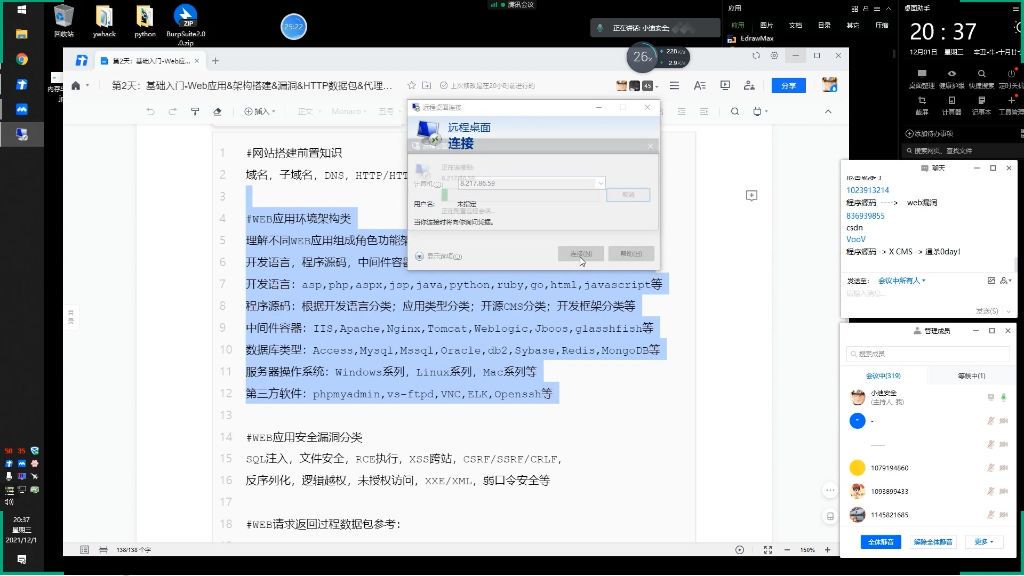Expand 显示选项 in Remote Desktop dialog
The width and height of the screenshot is (1024, 576).
(x=439, y=256)
